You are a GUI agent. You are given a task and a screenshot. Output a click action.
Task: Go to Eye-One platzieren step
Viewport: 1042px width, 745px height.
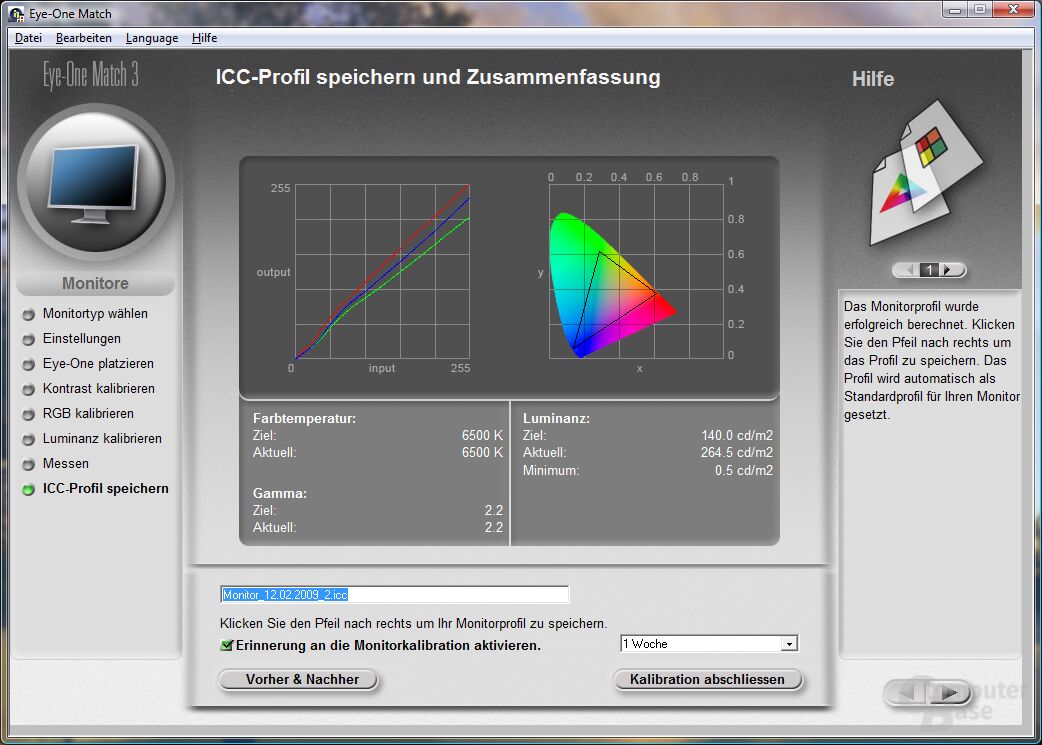[x=98, y=364]
